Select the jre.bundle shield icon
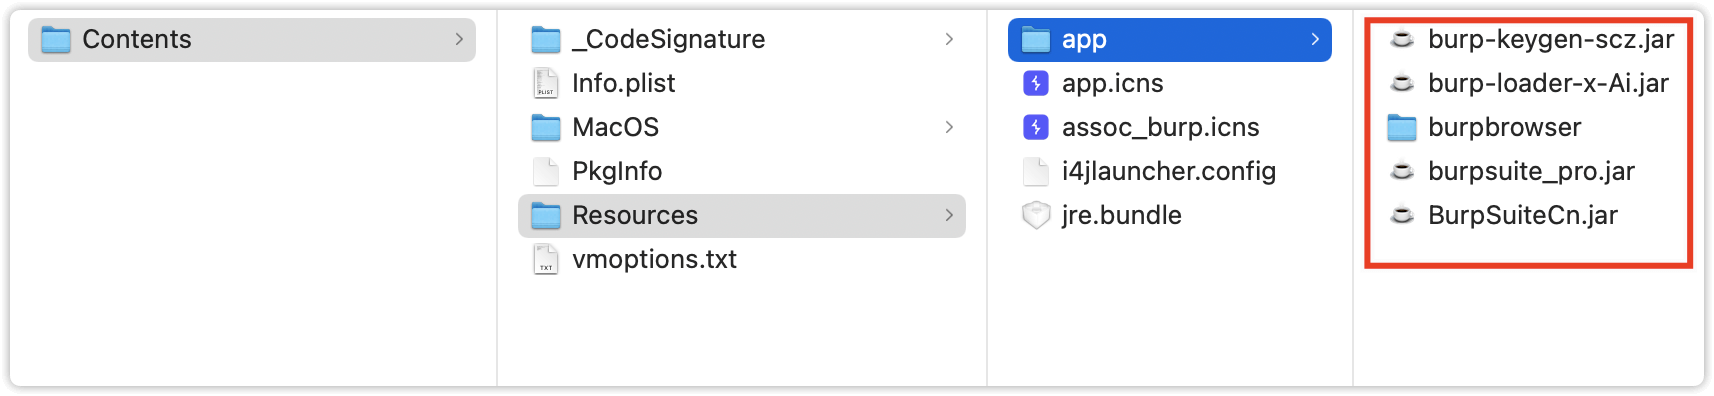1714x396 pixels. point(1036,215)
